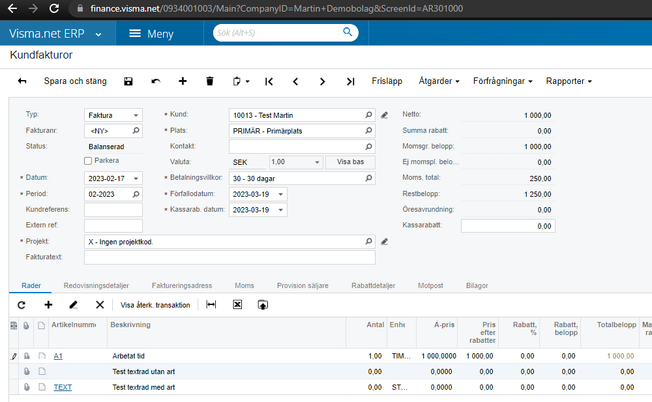Click the Visa bas button
Image resolution: width=652 pixels, height=402 pixels.
point(350,161)
